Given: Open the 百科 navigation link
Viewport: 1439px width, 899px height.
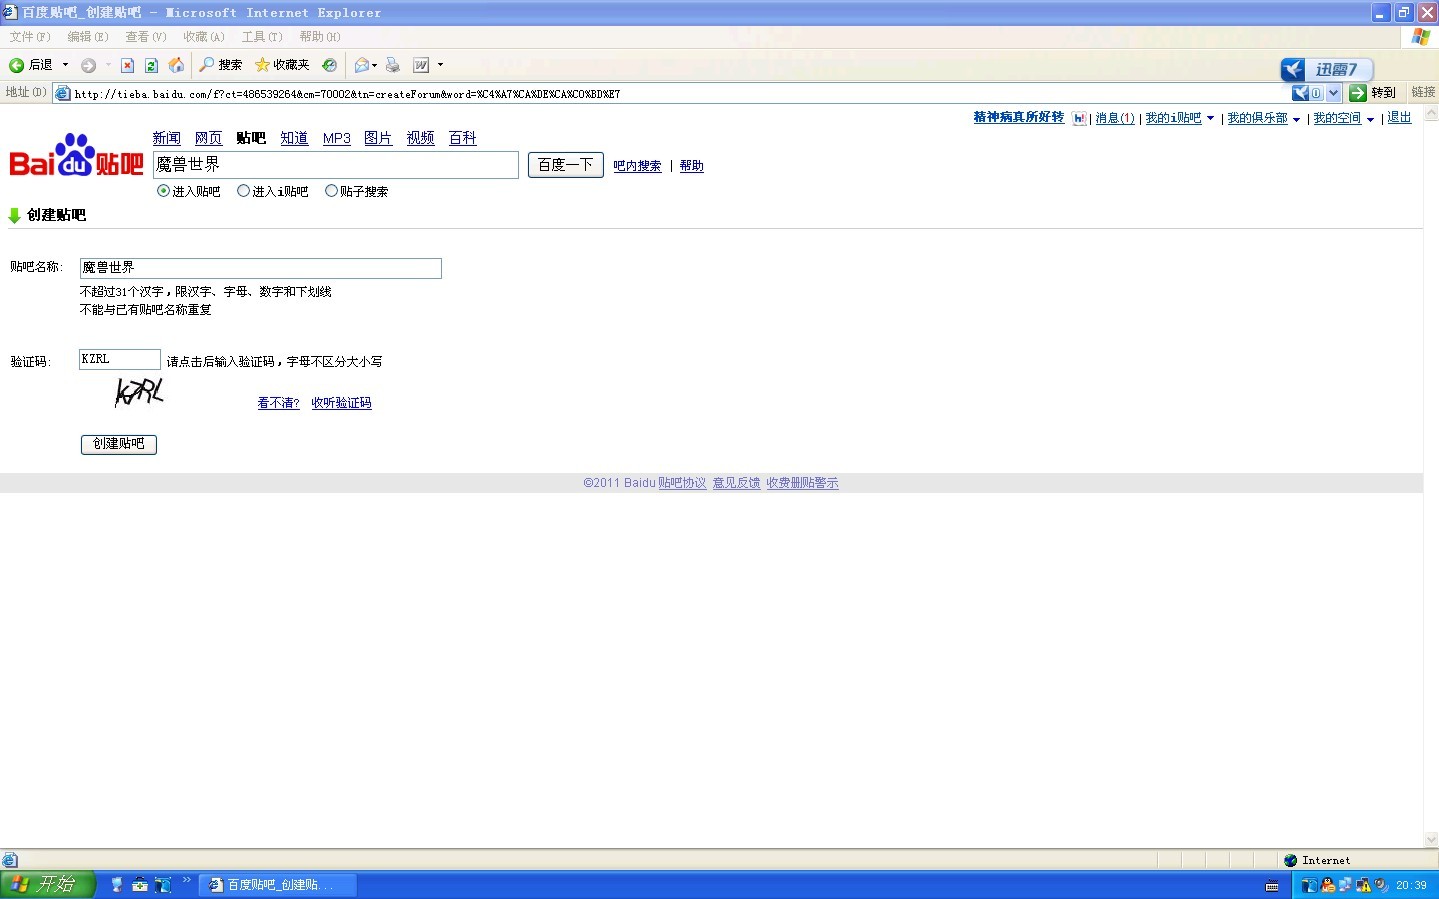Looking at the screenshot, I should pos(463,138).
